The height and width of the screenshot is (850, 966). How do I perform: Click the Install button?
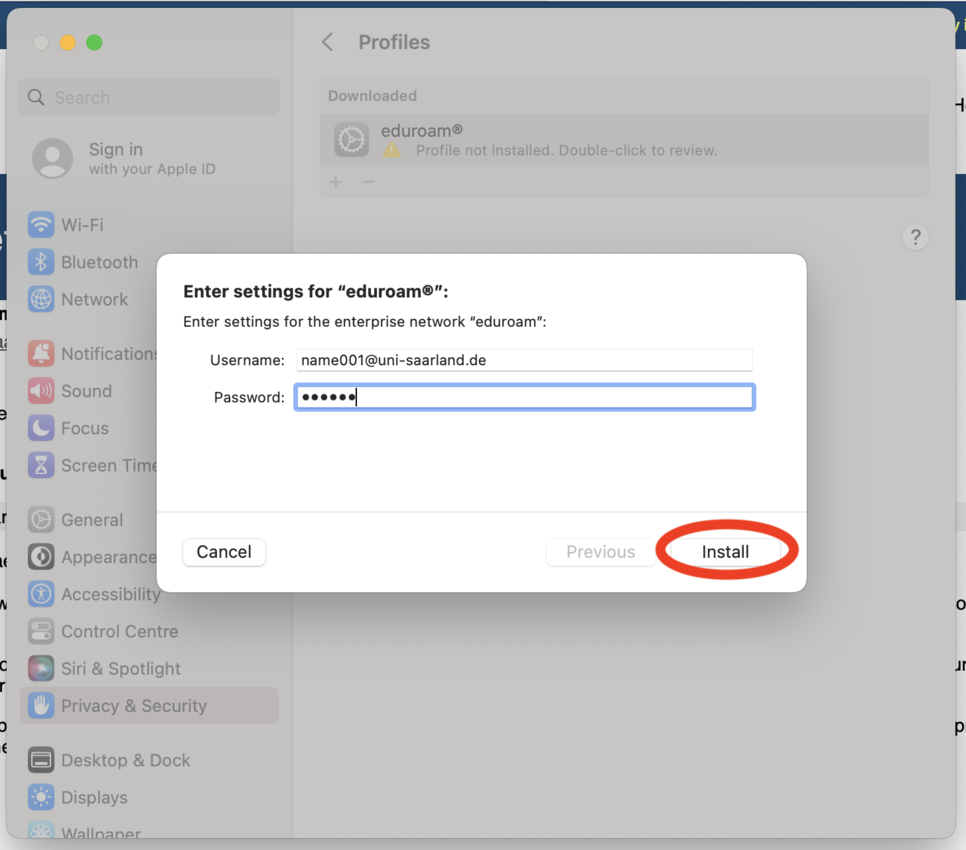click(x=725, y=552)
